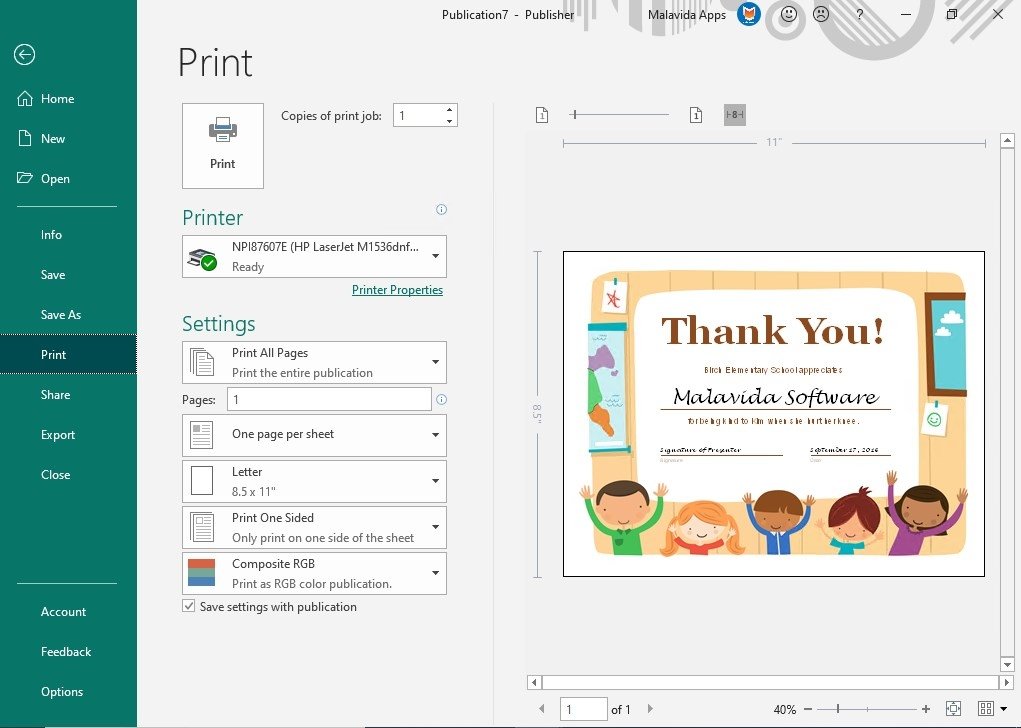Open Save As from the sidebar
1021x728 pixels.
coord(61,315)
